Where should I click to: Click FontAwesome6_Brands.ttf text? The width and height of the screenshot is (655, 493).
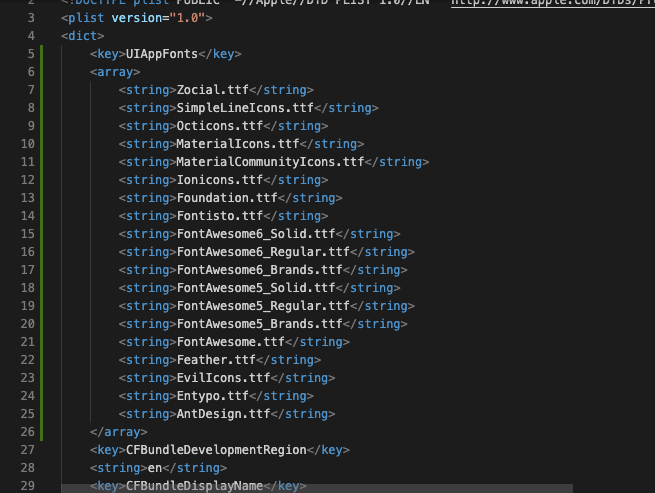pos(259,269)
